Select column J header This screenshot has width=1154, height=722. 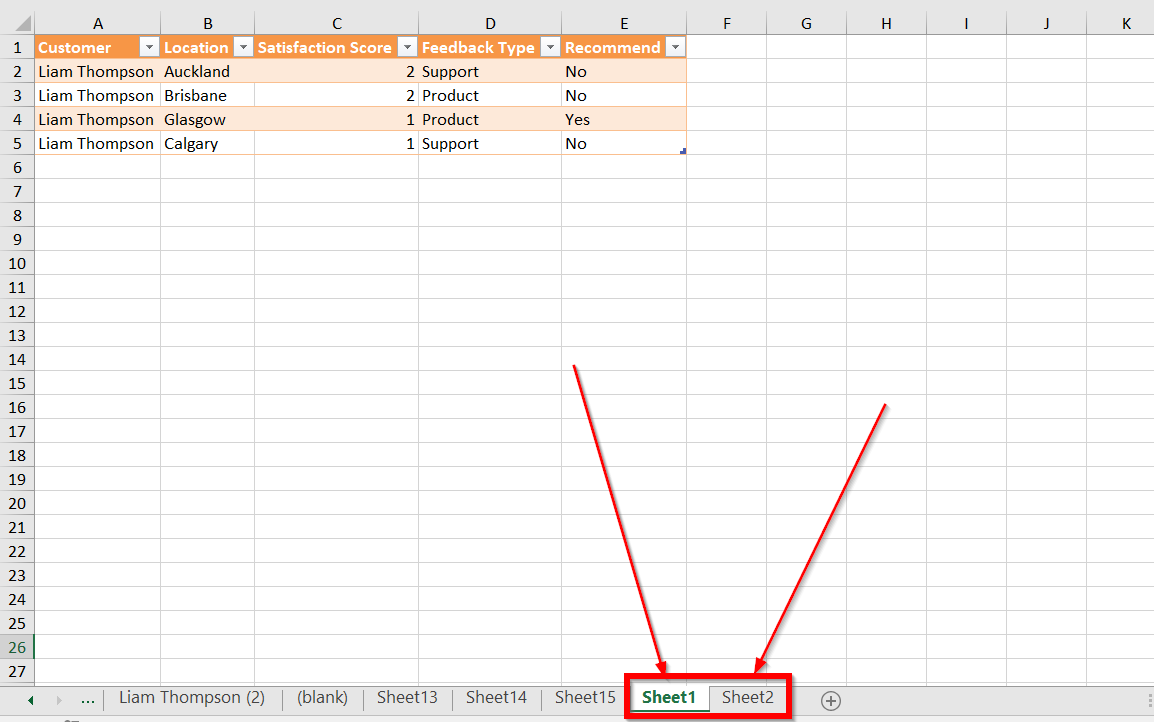pos(1047,24)
